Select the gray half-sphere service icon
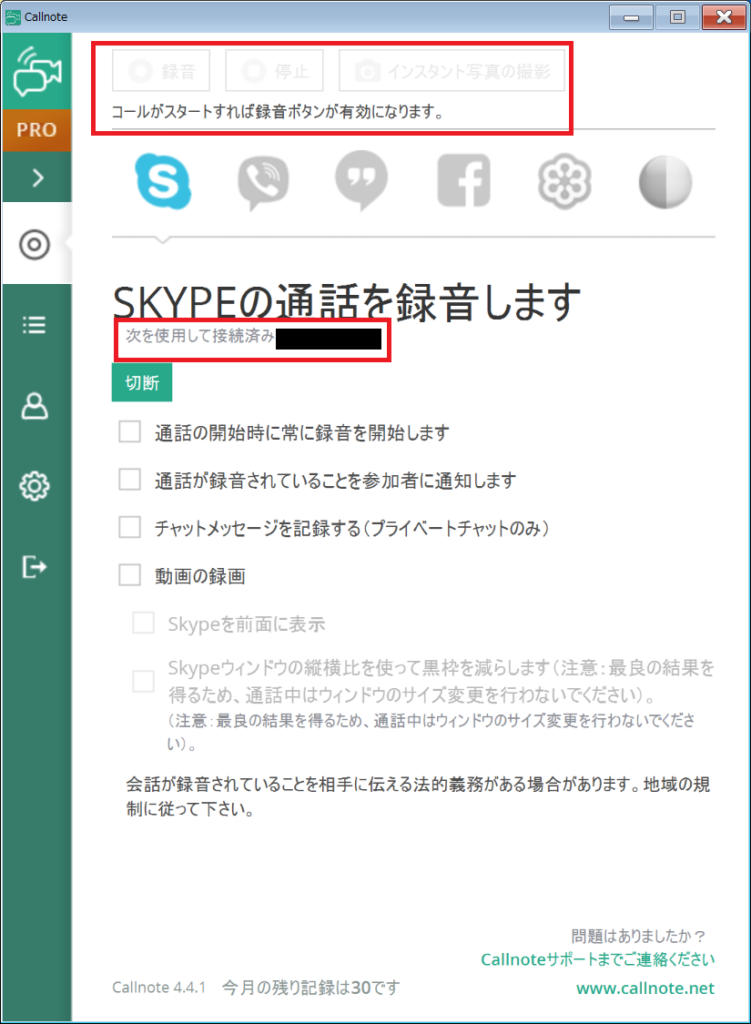Viewport: 751px width, 1024px height. [665, 182]
